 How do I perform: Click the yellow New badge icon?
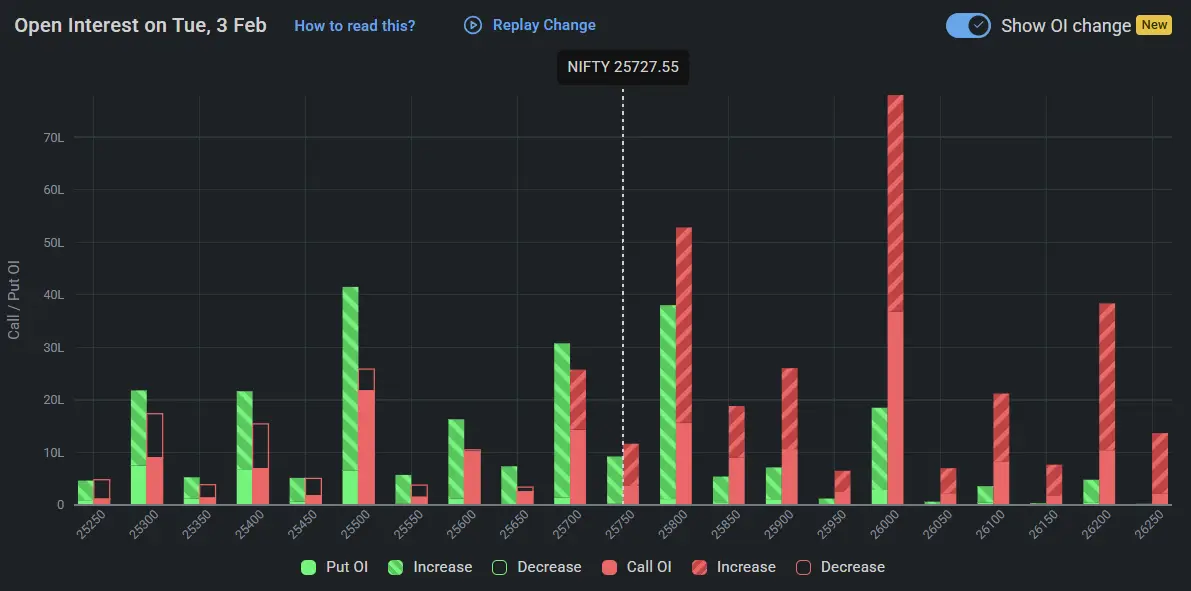tap(1154, 25)
